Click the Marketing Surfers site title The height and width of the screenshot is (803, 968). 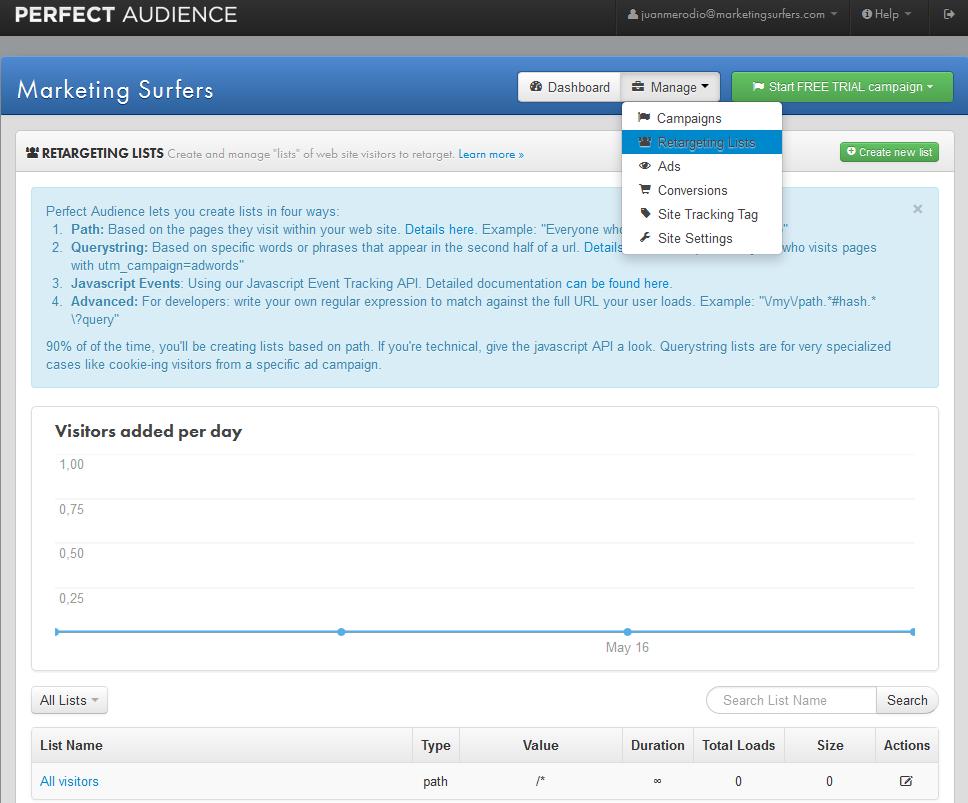(x=115, y=90)
